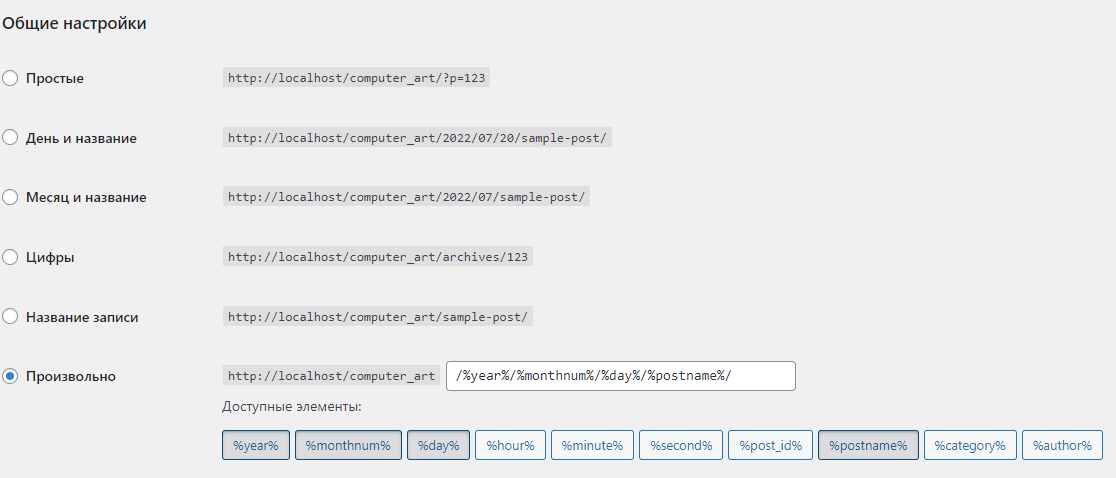Image resolution: width=1116 pixels, height=478 pixels.
Task: Toggle the %day% tag button
Action: (x=438, y=445)
